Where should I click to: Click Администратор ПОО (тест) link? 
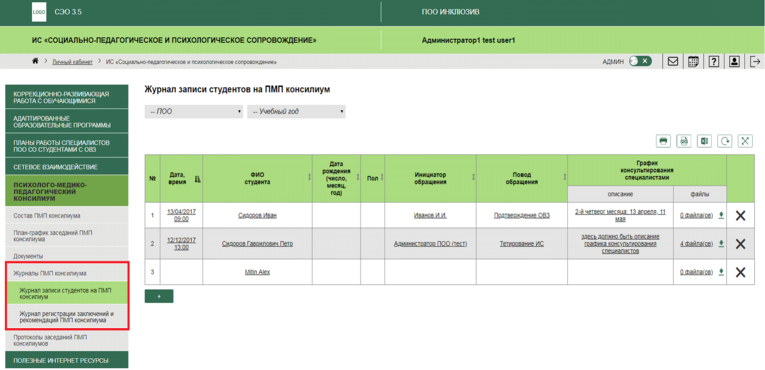point(430,244)
